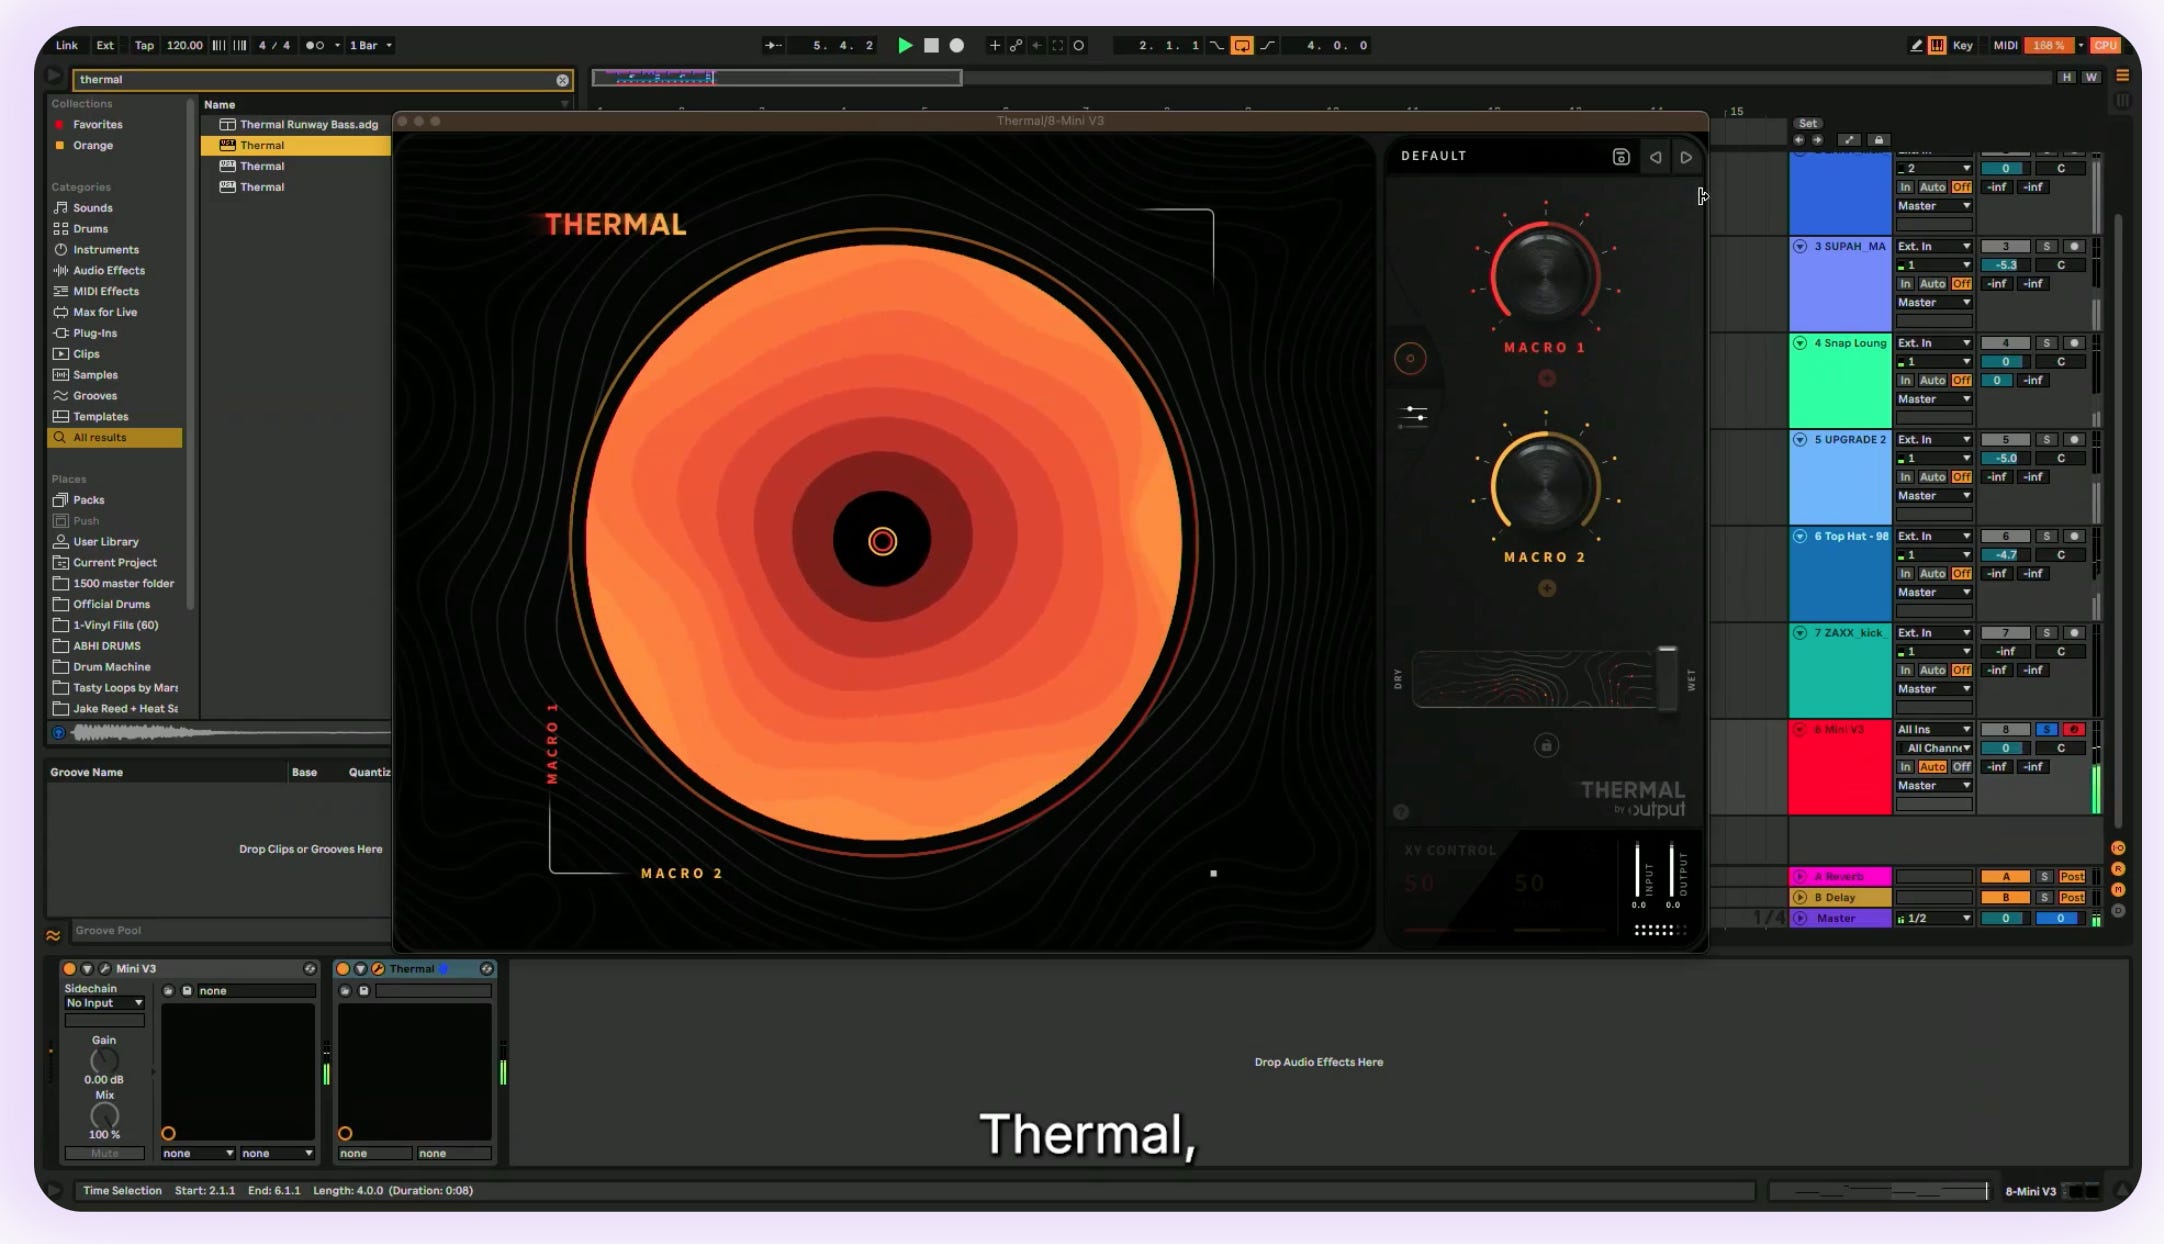Click the MACRO 2 knob in Thermal

point(1545,486)
